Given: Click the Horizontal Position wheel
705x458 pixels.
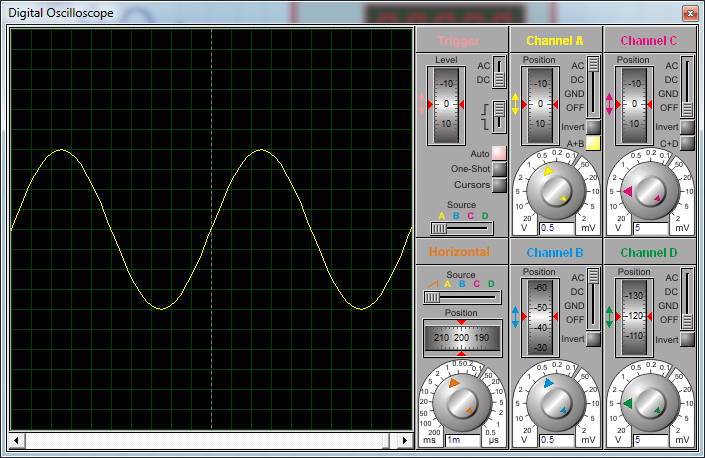Looking at the screenshot, I should point(462,338).
